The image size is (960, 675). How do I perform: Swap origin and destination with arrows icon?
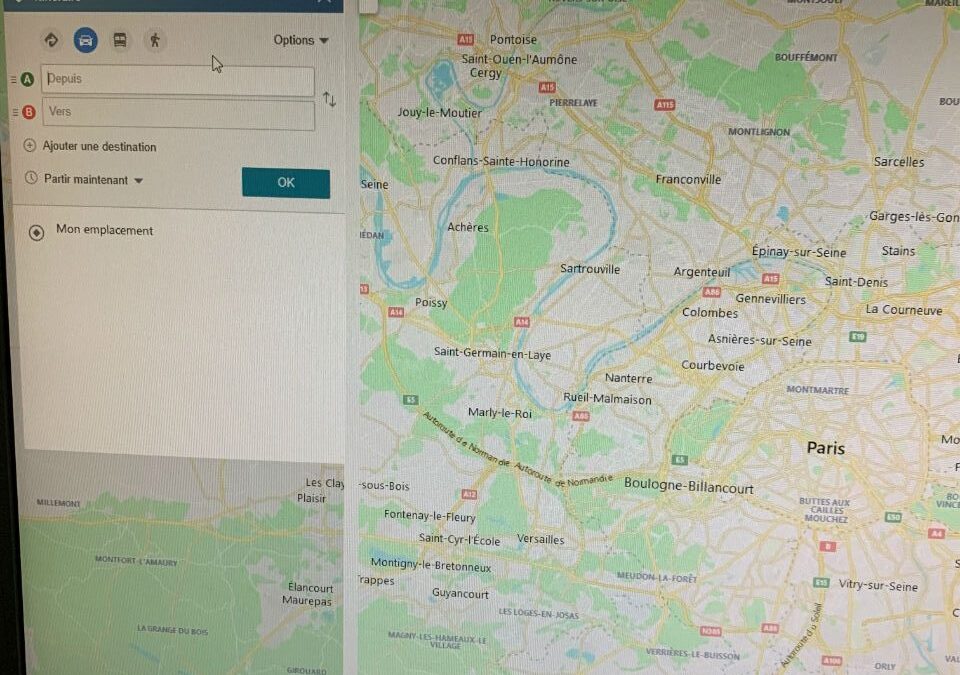(329, 99)
